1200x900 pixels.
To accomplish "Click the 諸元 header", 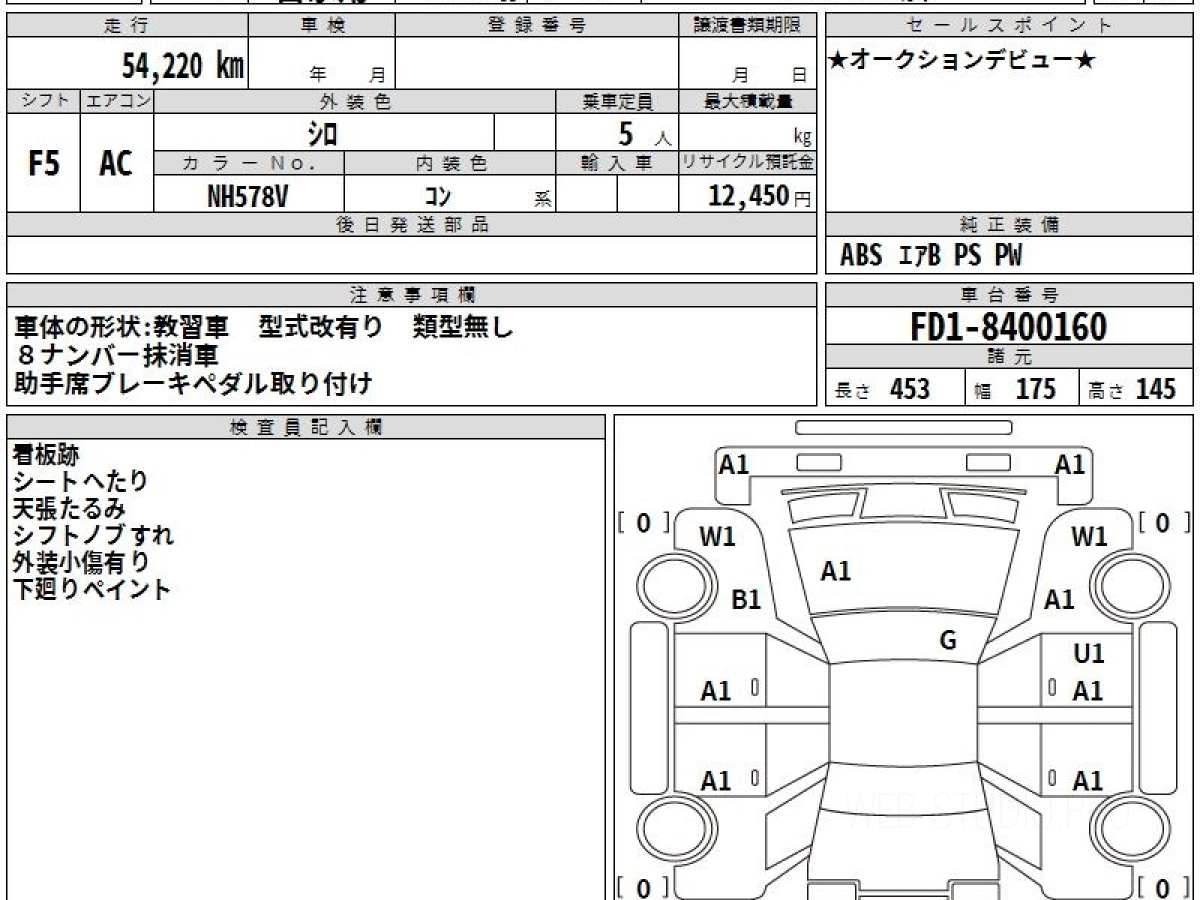I will click(x=1010, y=357).
